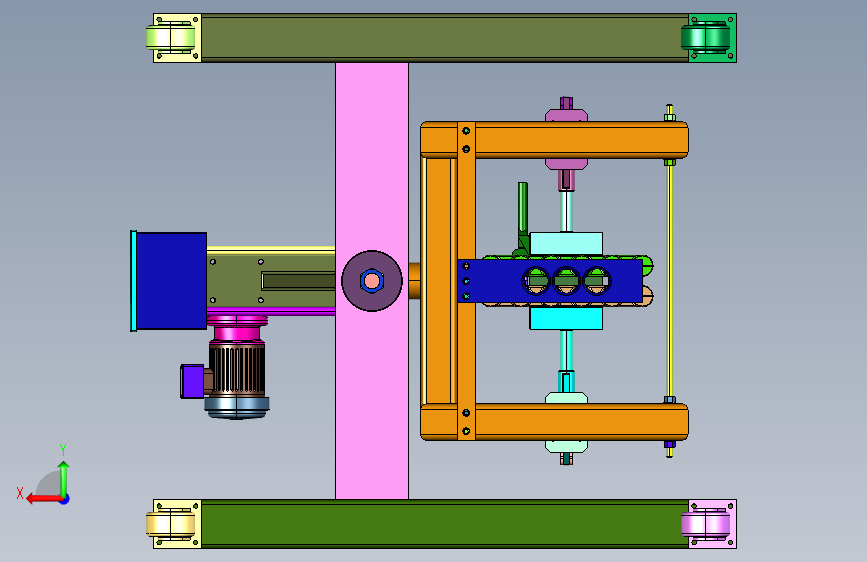Image resolution: width=867 pixels, height=562 pixels.
Task: Select the purple circular disk
Action: pos(372,281)
